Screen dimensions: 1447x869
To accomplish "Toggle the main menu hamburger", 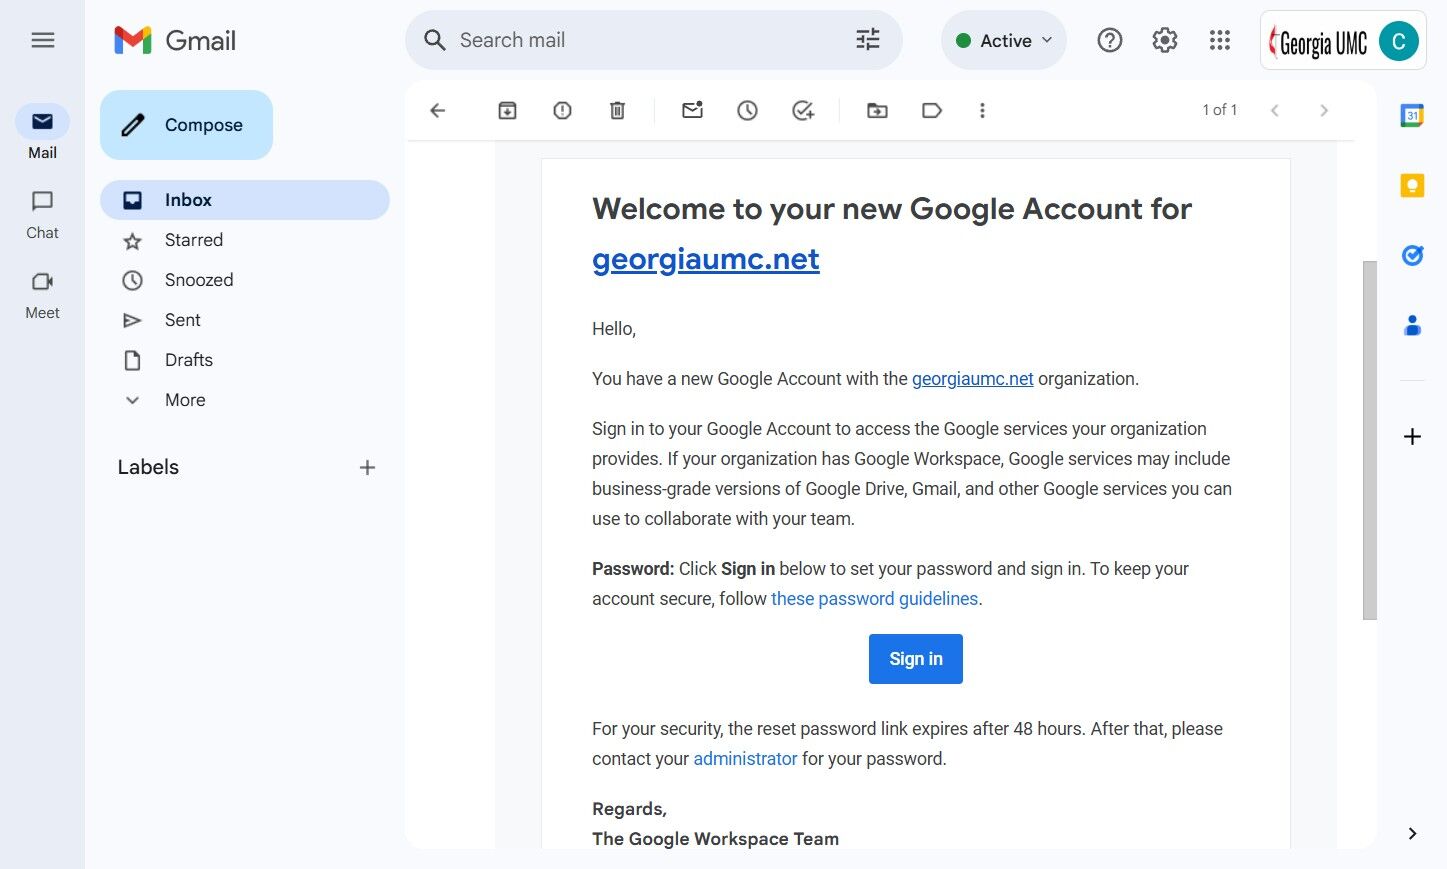I will tap(43, 40).
